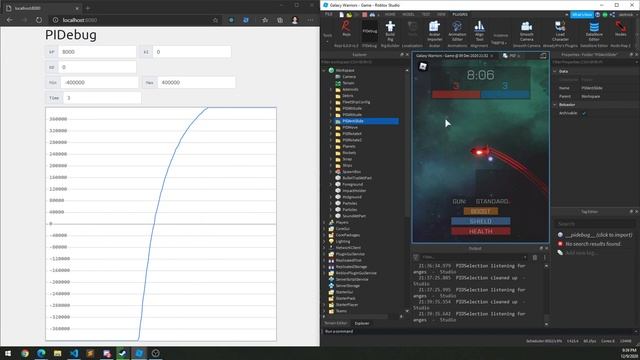Click the SHIELD bar in game HUD
Image resolution: width=640 pixels, height=360 pixels.
click(480, 221)
